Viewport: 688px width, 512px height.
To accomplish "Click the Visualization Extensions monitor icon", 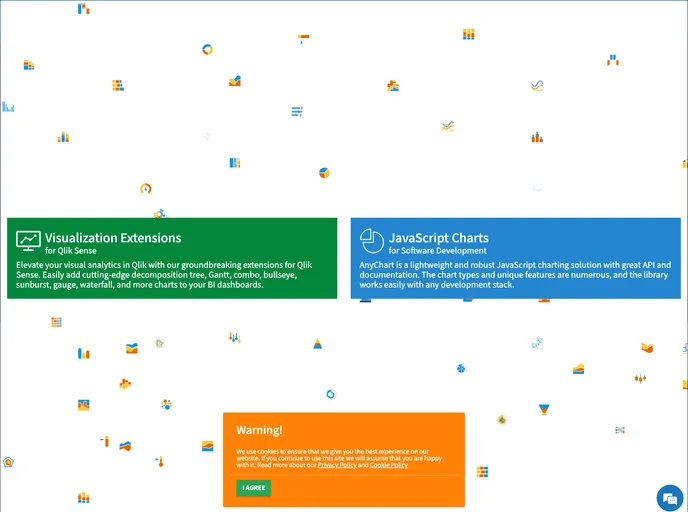I will [28, 241].
